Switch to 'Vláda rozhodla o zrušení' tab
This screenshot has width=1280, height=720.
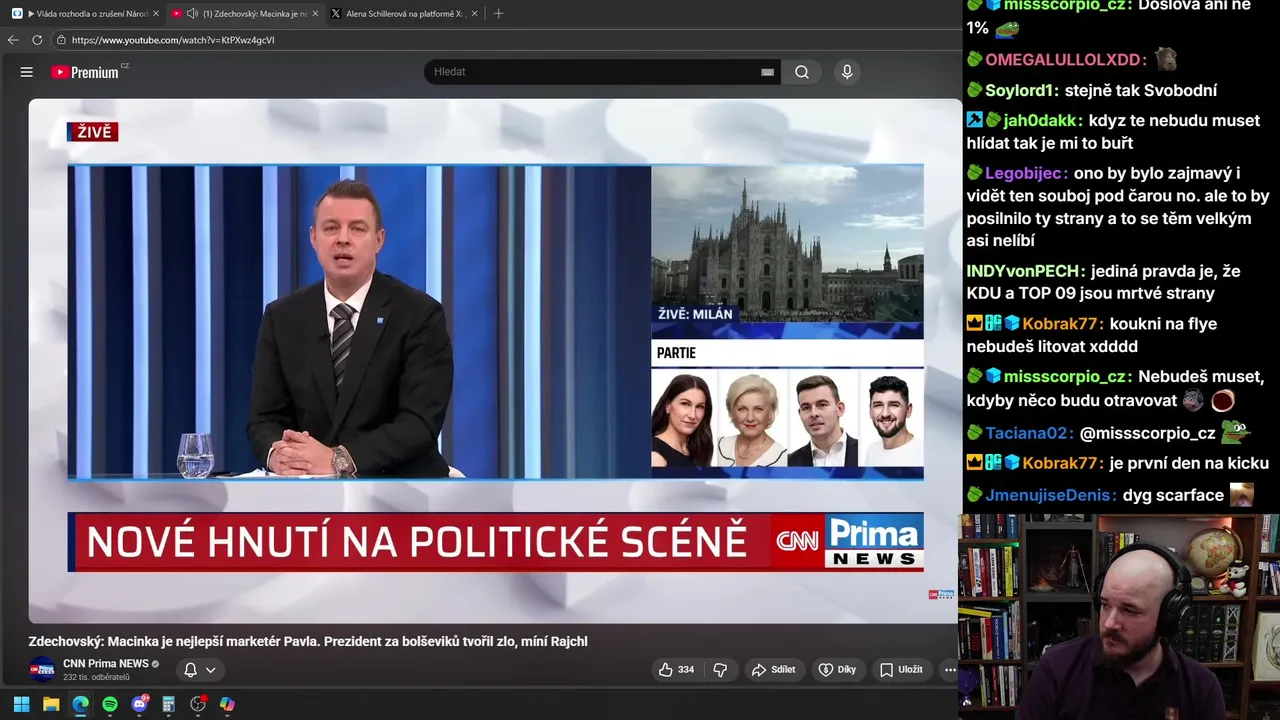click(85, 13)
